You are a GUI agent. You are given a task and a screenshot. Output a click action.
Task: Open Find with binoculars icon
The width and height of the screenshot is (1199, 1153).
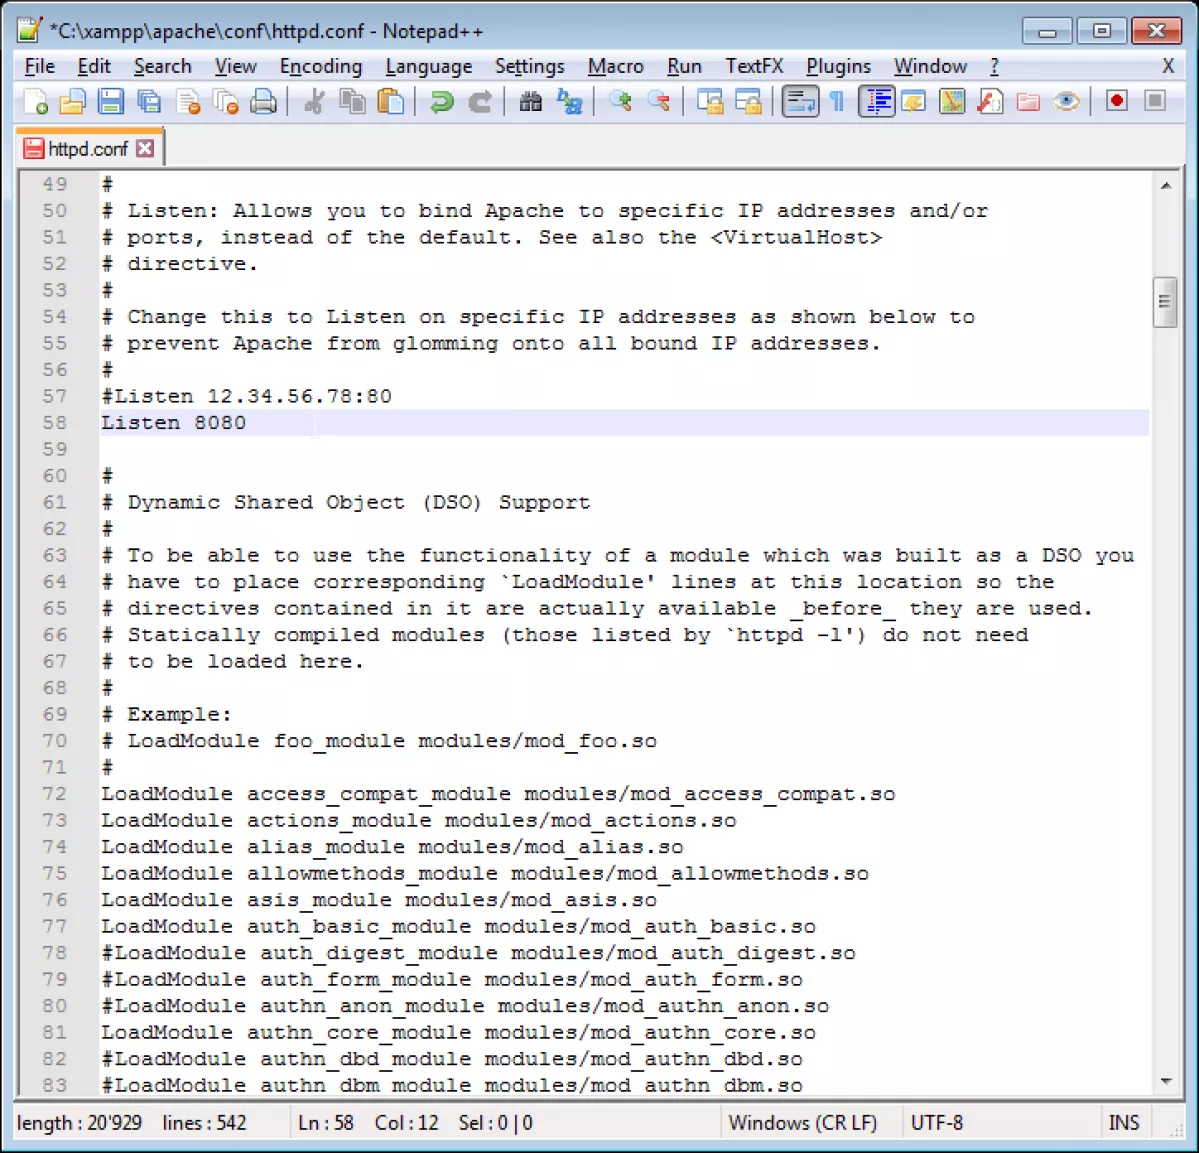pyautogui.click(x=530, y=102)
